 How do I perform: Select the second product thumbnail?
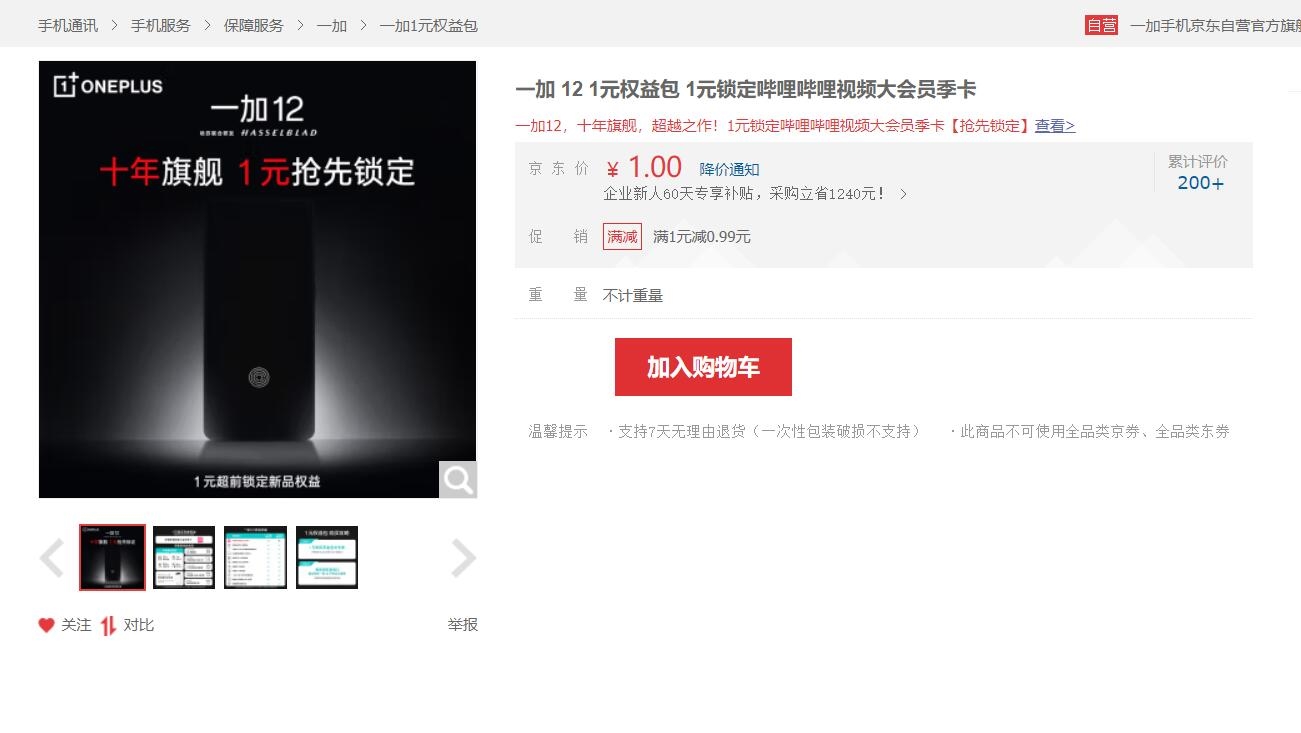tap(184, 557)
